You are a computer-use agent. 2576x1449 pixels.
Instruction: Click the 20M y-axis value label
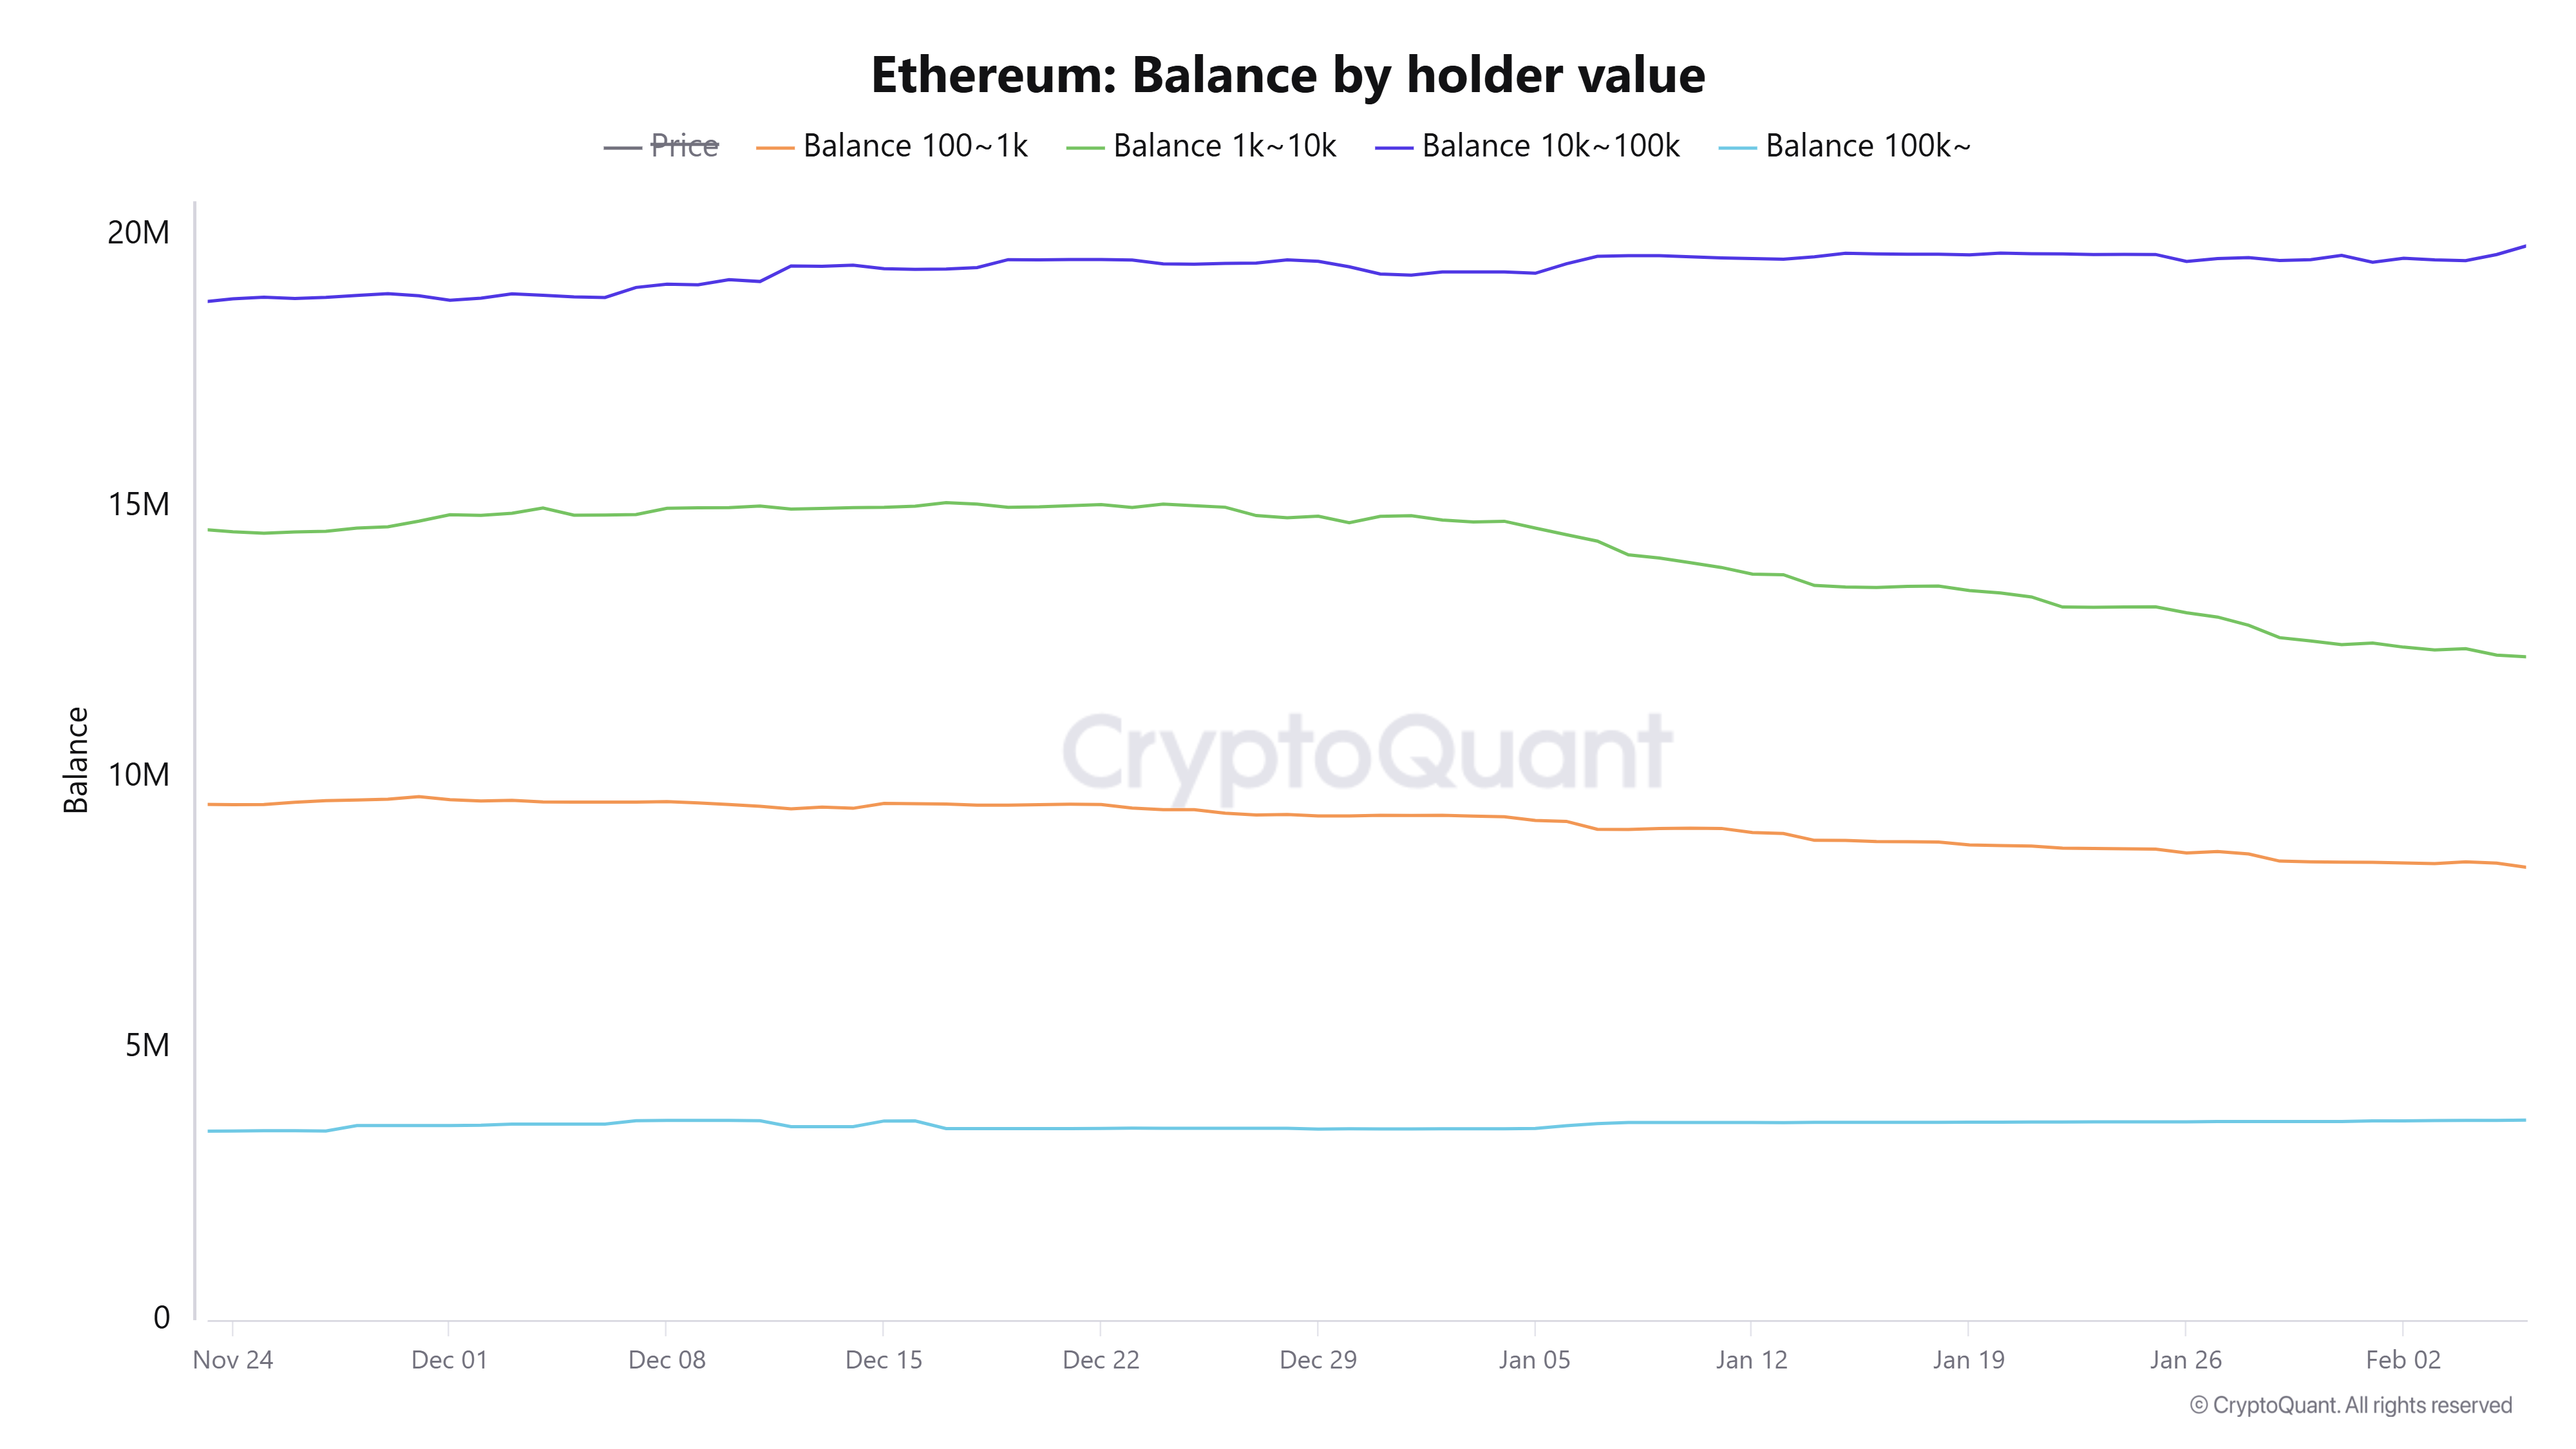point(138,232)
